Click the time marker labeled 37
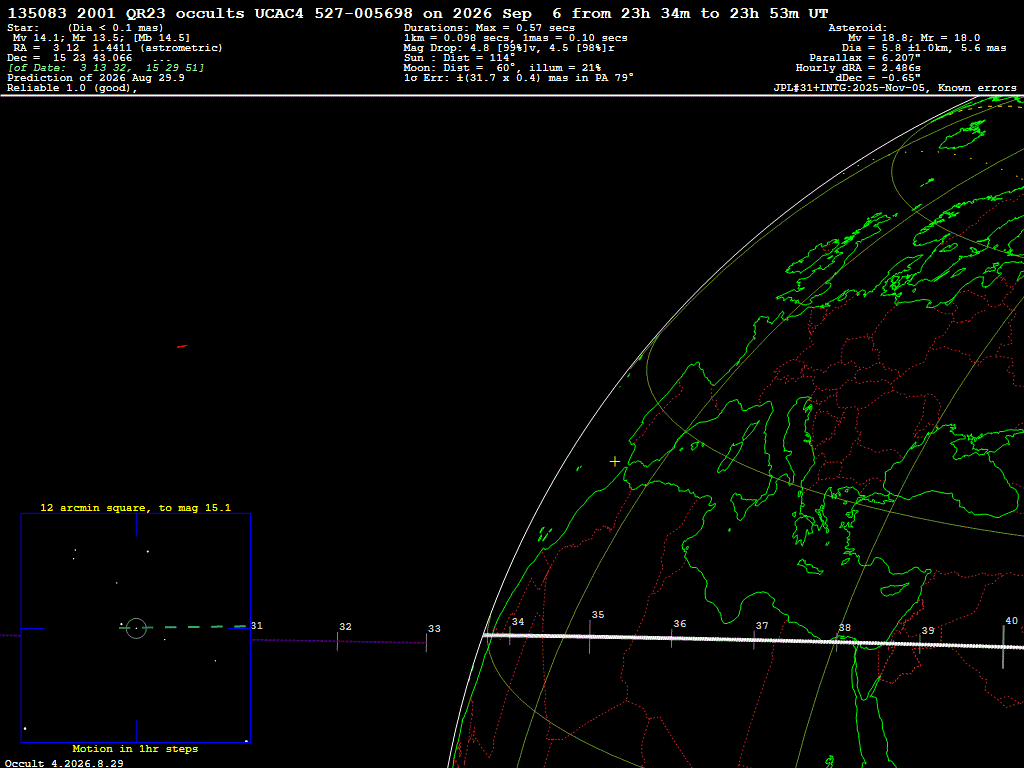The width and height of the screenshot is (1024, 768). click(761, 626)
